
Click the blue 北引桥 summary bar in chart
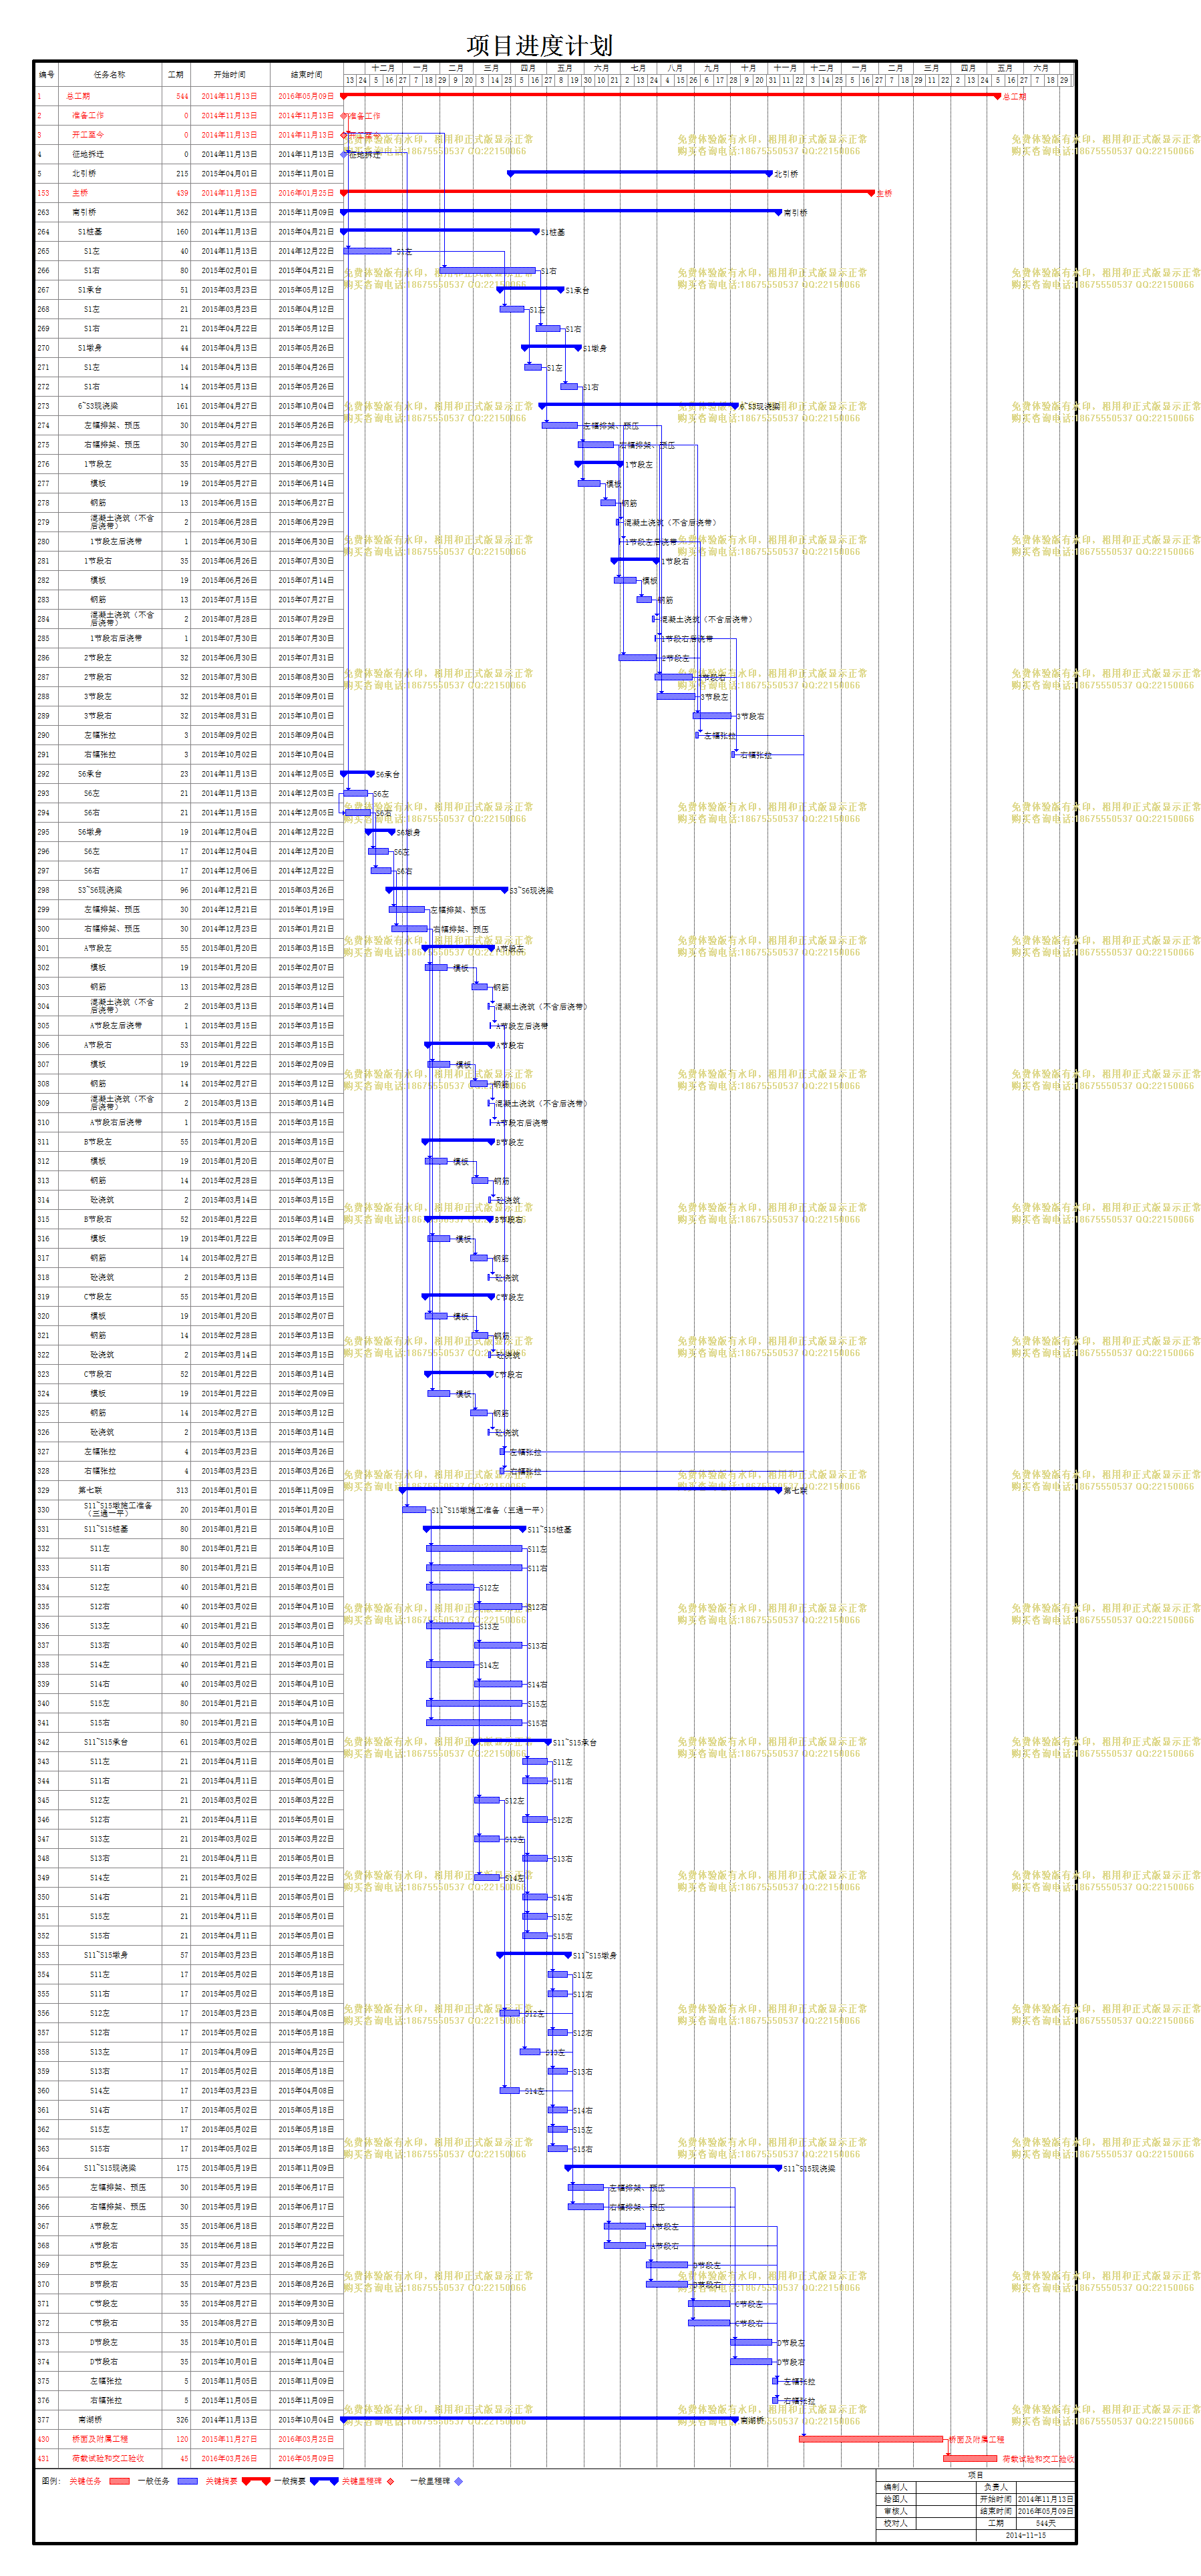pyautogui.click(x=640, y=172)
